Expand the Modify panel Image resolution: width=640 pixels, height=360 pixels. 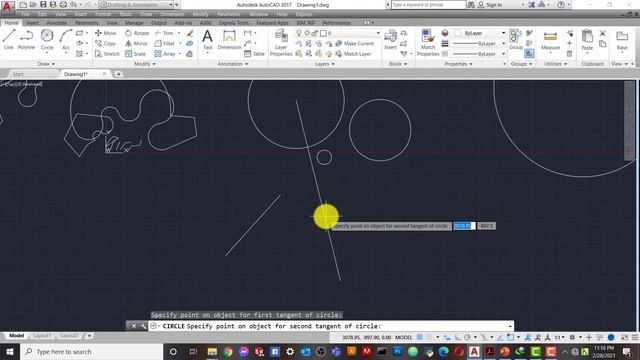(145, 64)
